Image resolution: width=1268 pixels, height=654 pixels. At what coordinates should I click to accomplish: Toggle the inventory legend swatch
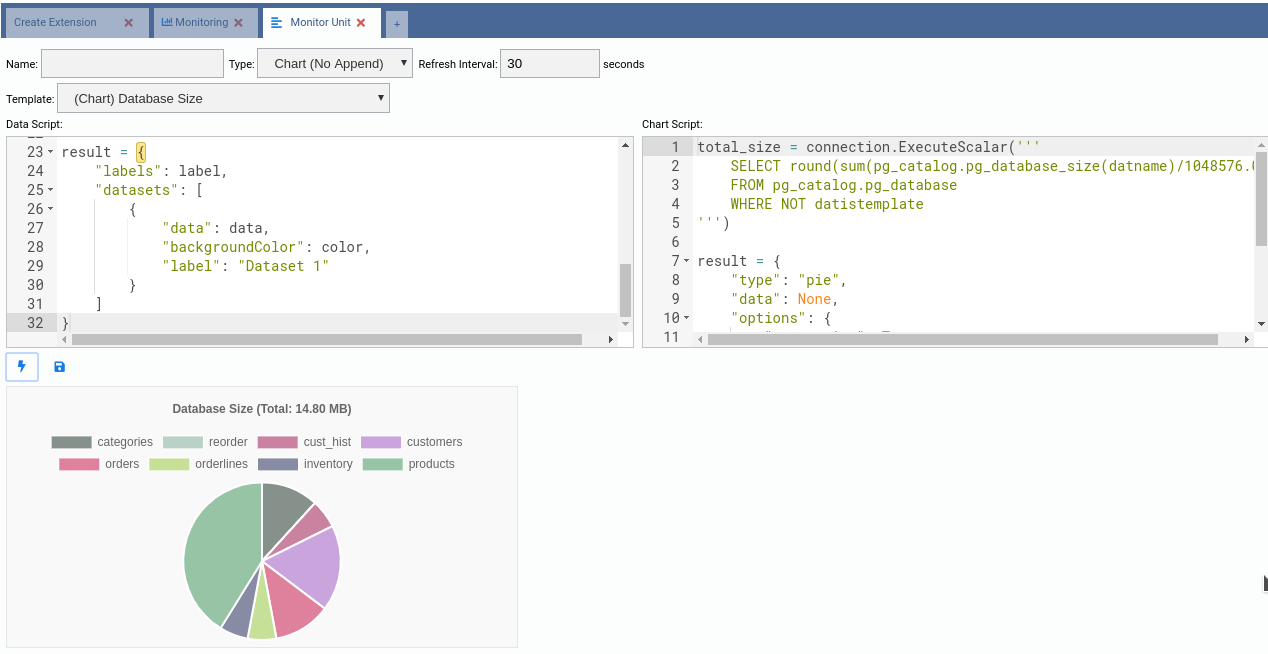click(x=278, y=464)
